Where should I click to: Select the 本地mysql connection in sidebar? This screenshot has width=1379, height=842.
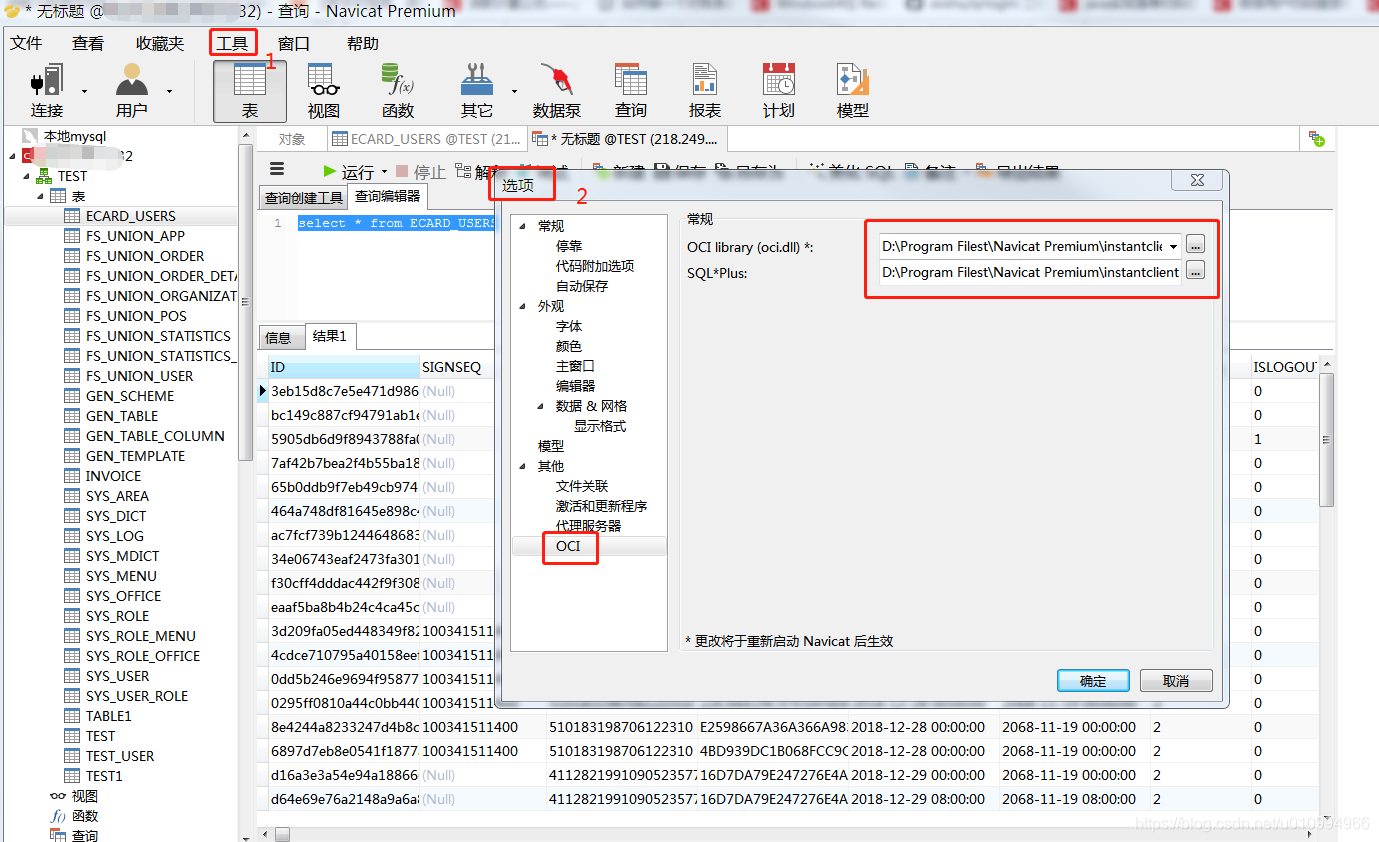click(x=74, y=136)
